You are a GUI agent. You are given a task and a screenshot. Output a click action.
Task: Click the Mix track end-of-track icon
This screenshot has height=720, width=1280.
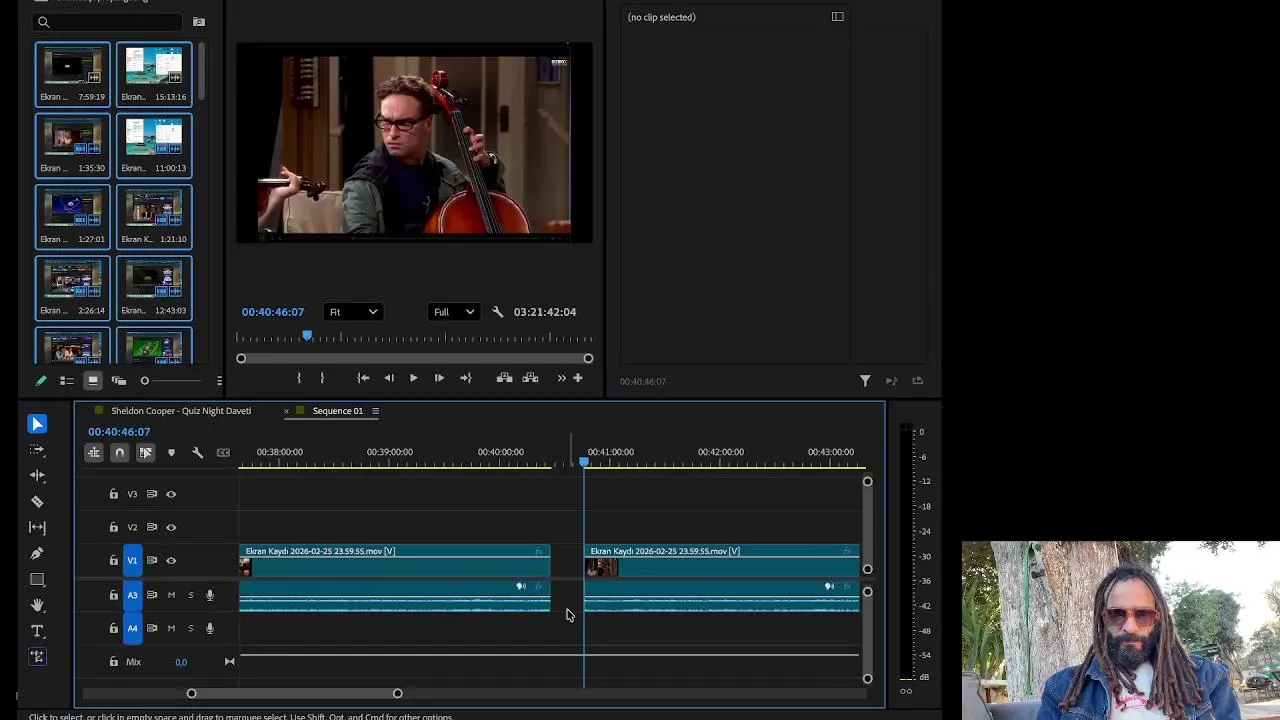(229, 662)
